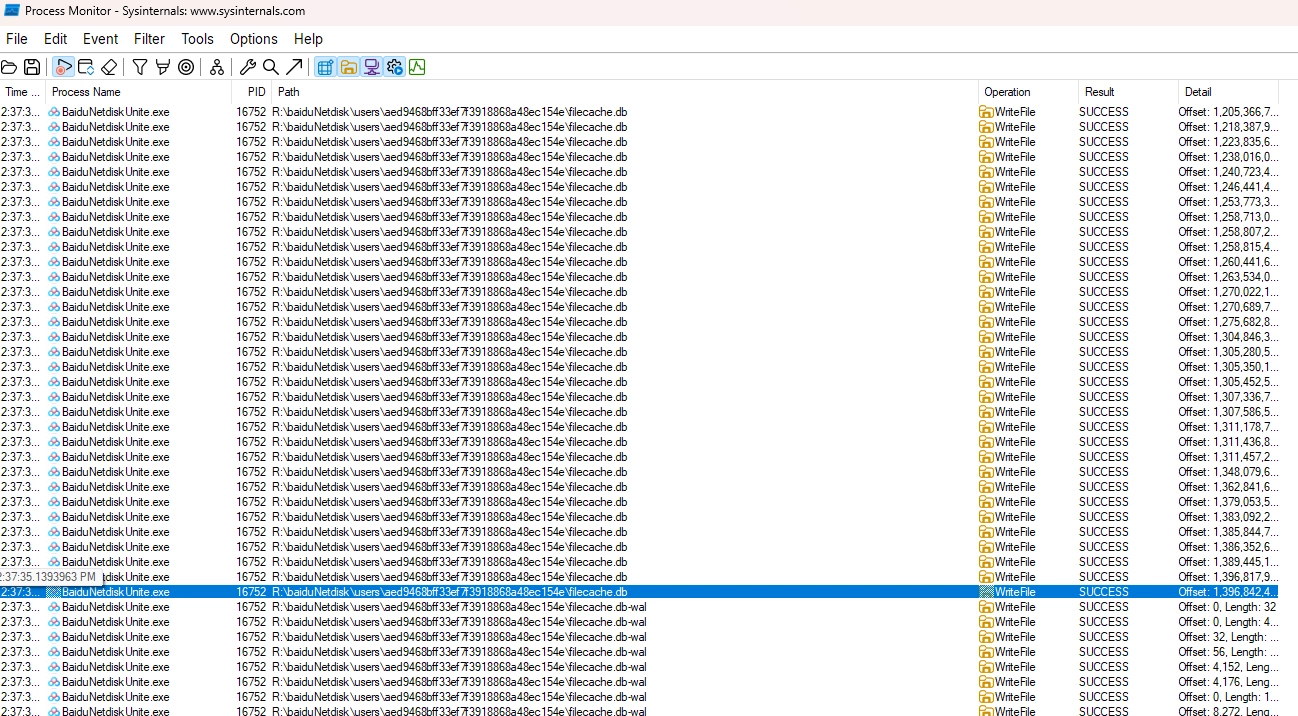Click the detail cell Offset: 1,258,815,4...

click(1228, 247)
